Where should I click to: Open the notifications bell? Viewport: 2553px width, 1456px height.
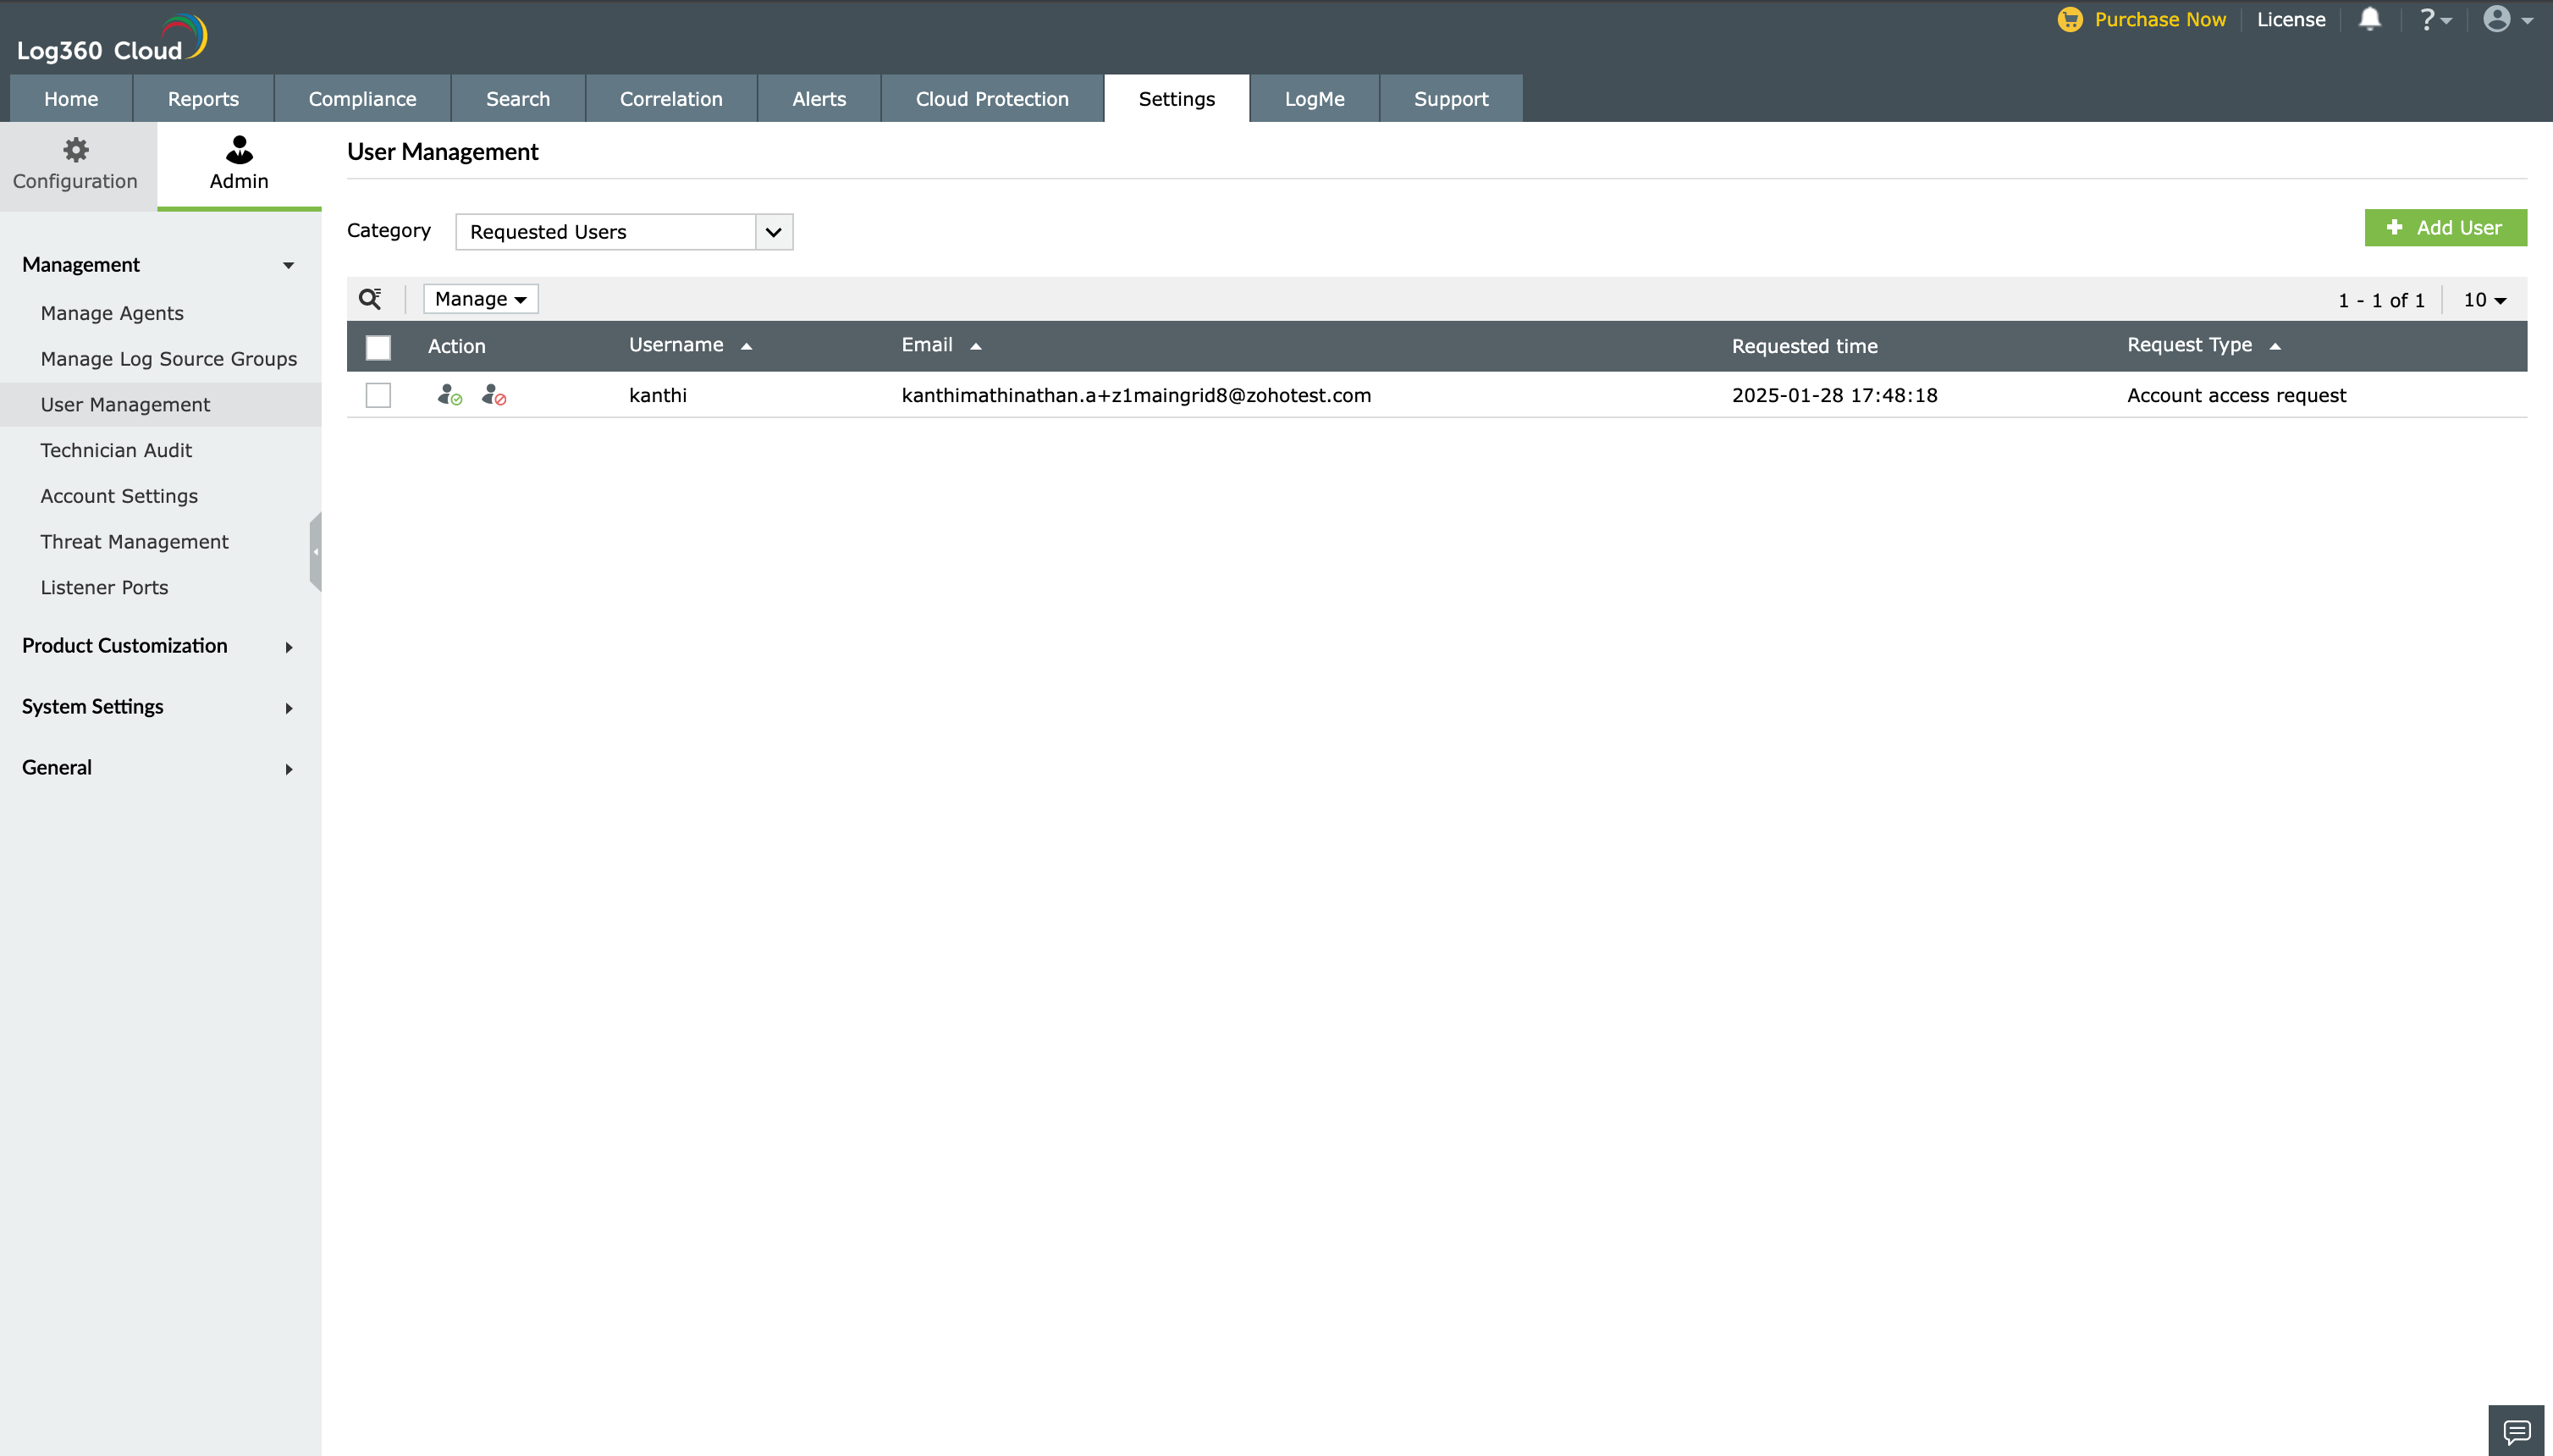(2369, 20)
